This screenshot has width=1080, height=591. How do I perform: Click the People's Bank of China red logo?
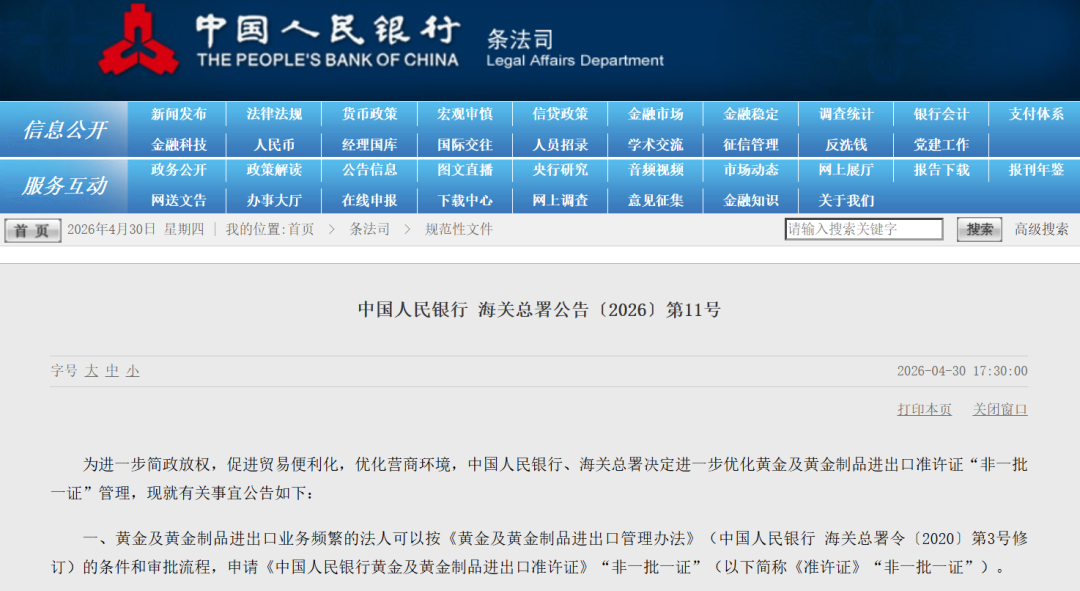138,39
